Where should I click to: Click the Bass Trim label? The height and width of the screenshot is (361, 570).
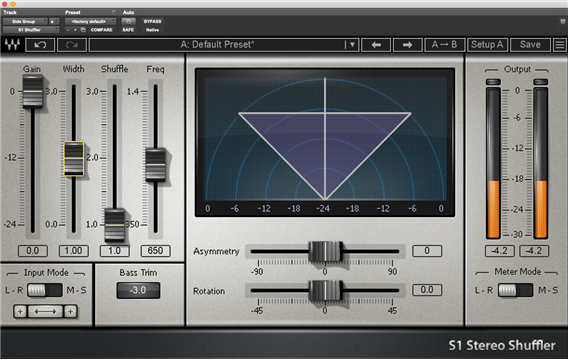(138, 273)
